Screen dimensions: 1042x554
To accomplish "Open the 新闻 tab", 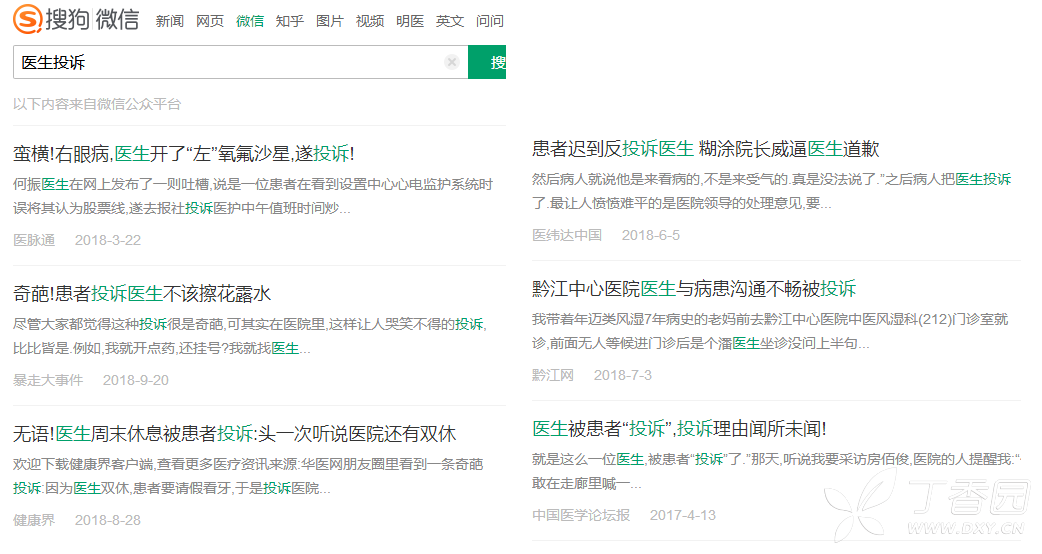I will click(x=169, y=21).
